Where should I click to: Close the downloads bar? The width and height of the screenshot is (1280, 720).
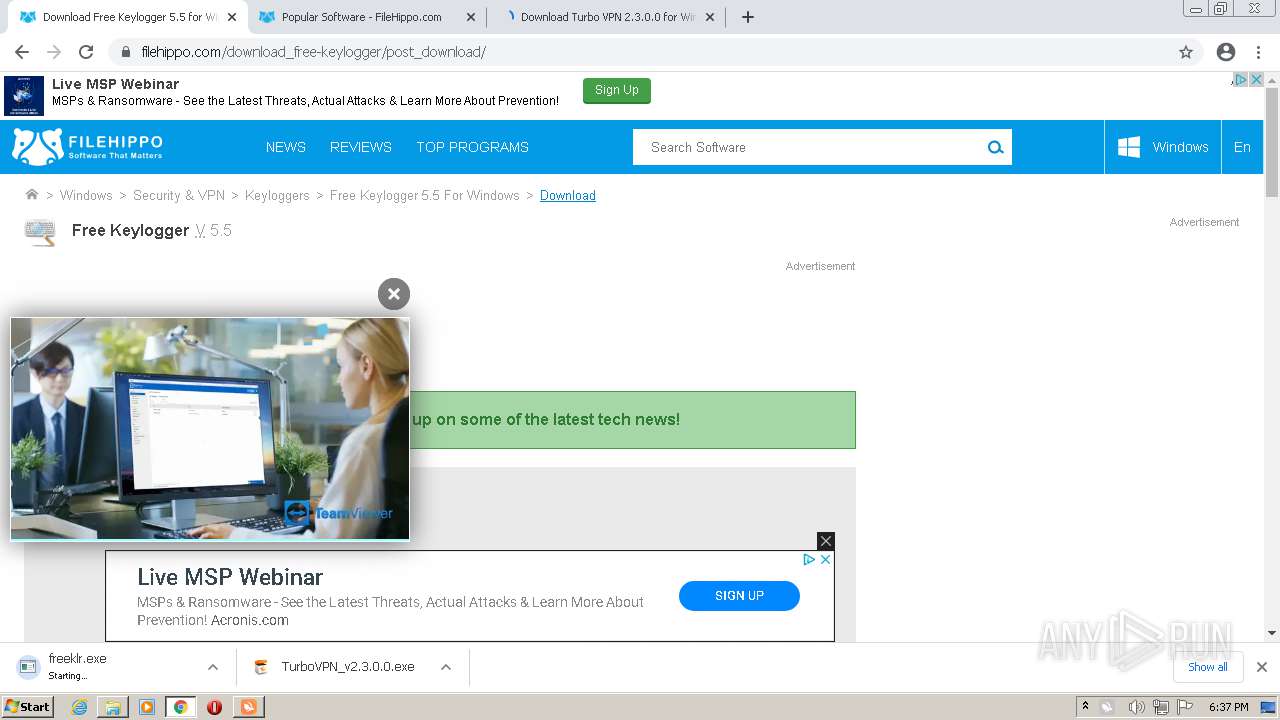tap(1262, 667)
